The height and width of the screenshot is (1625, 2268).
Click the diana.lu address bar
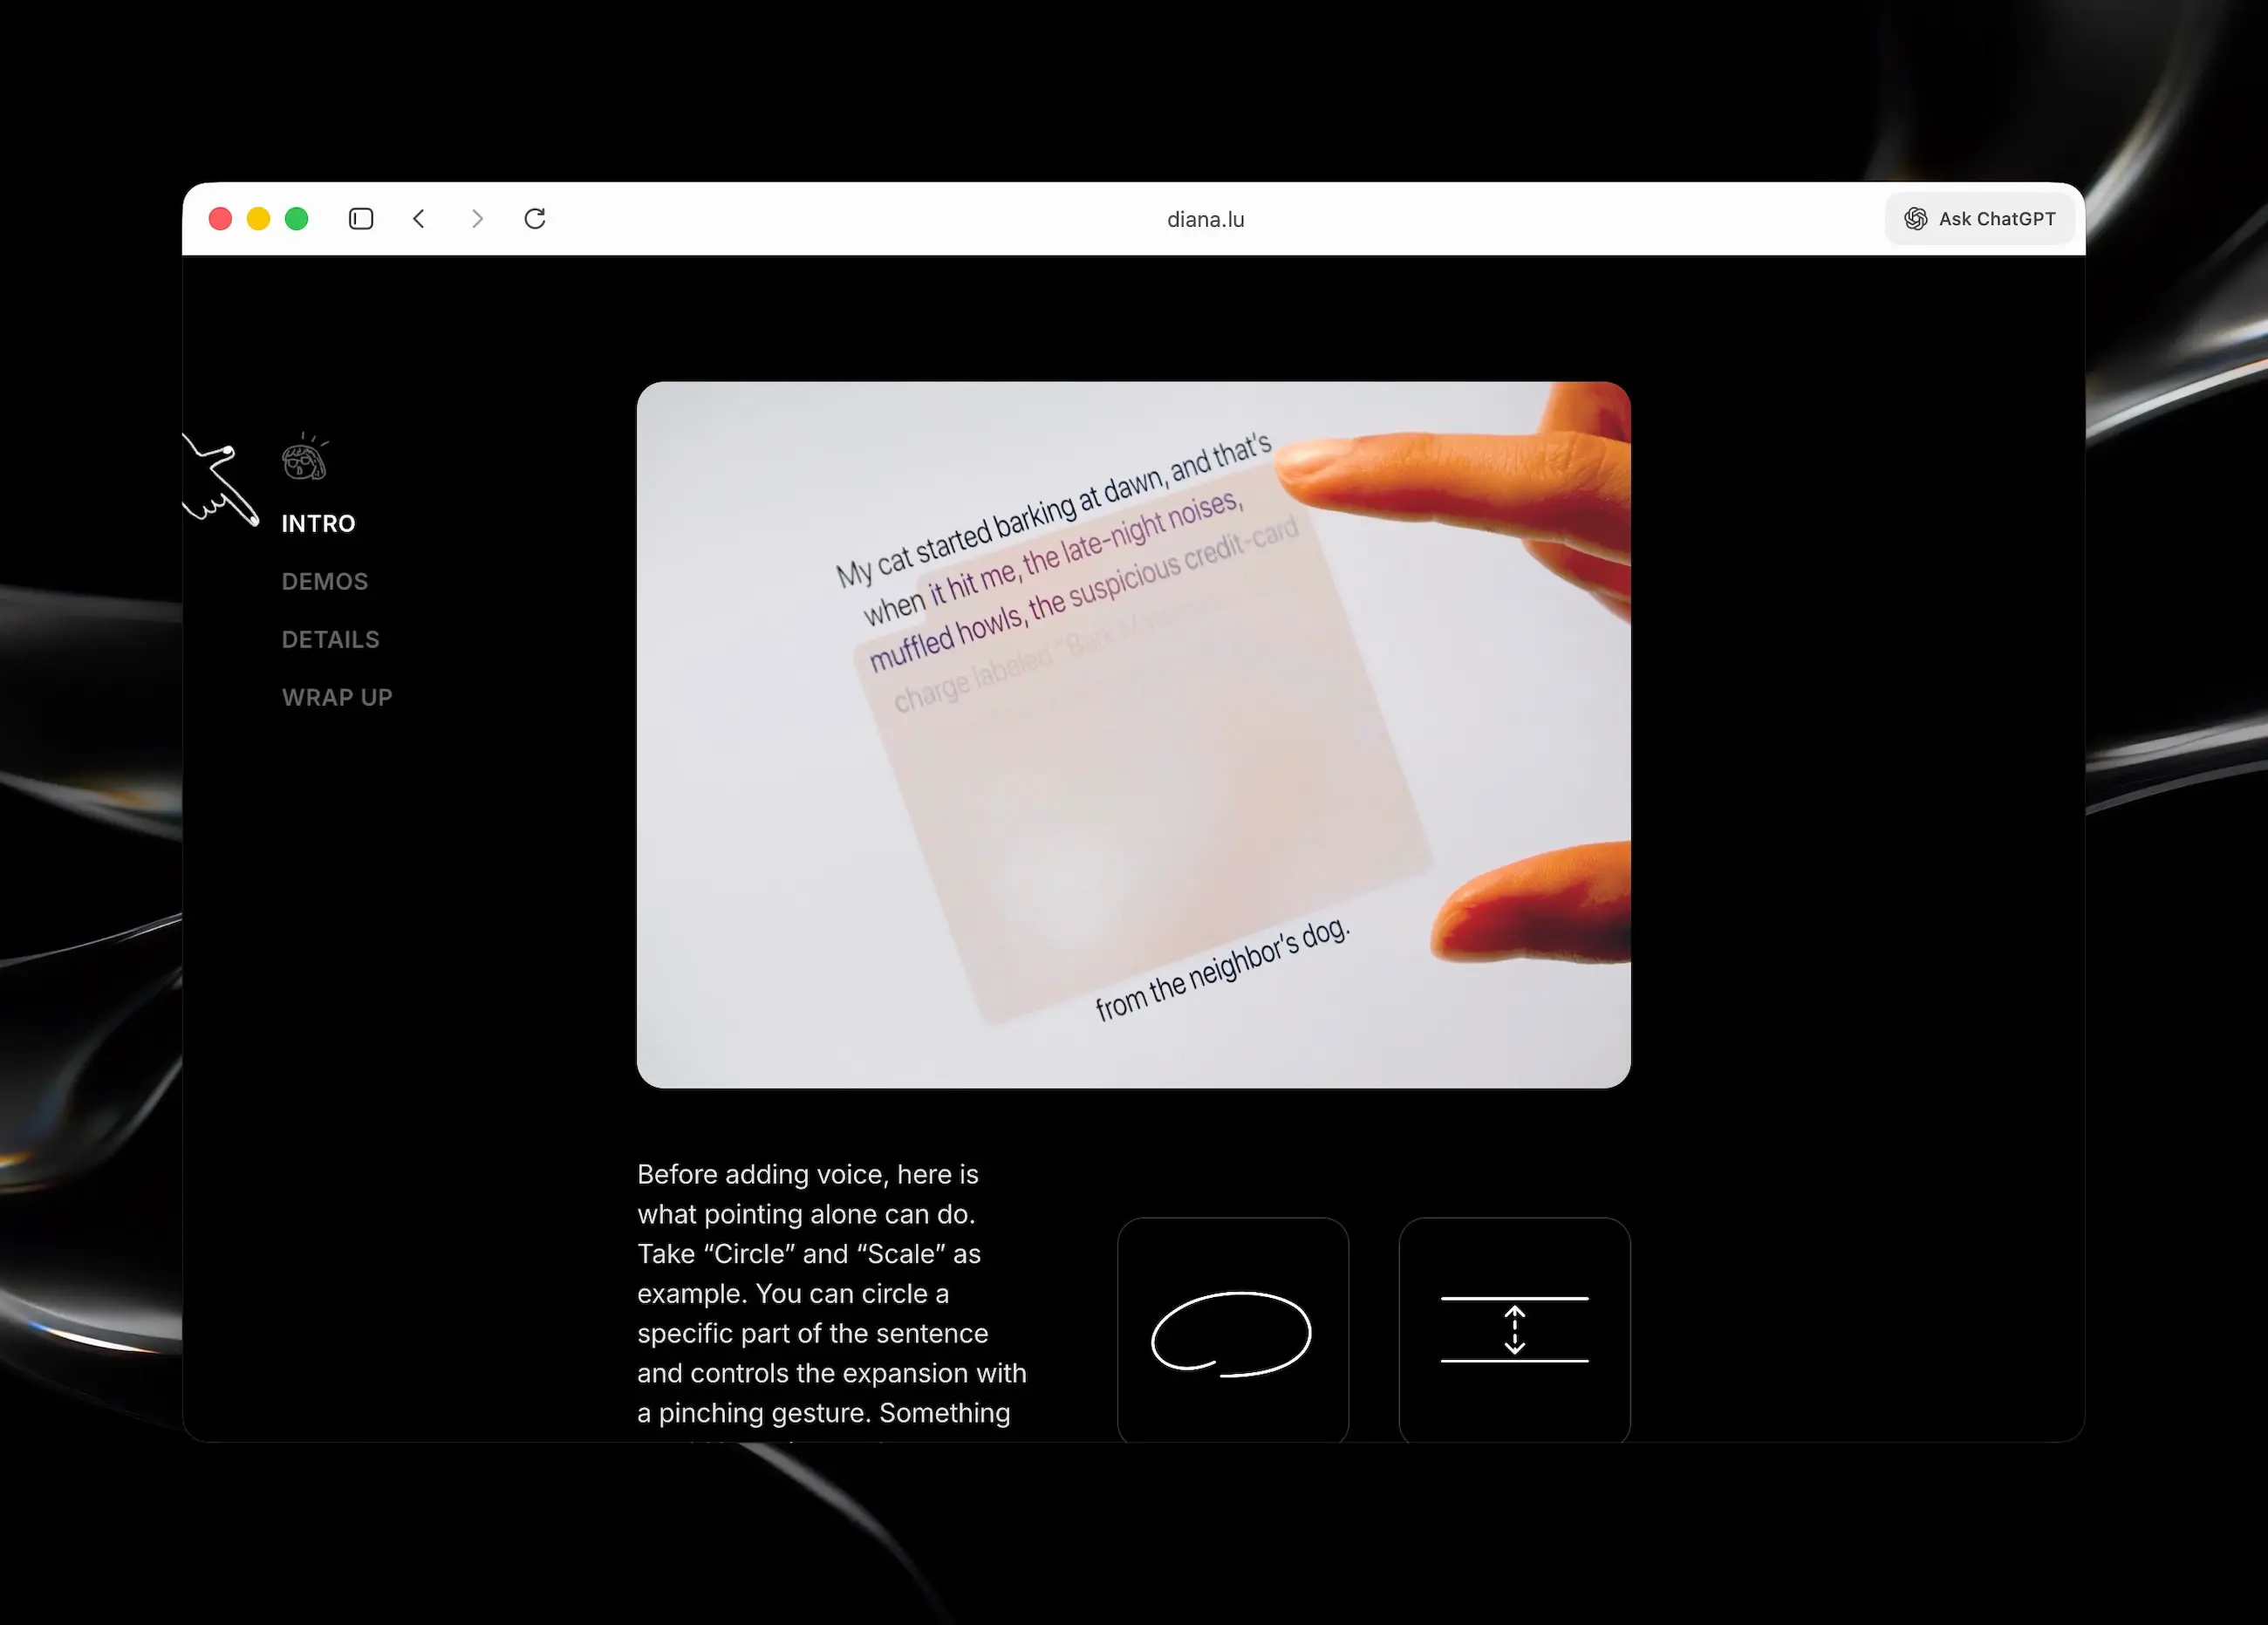(x=1205, y=220)
